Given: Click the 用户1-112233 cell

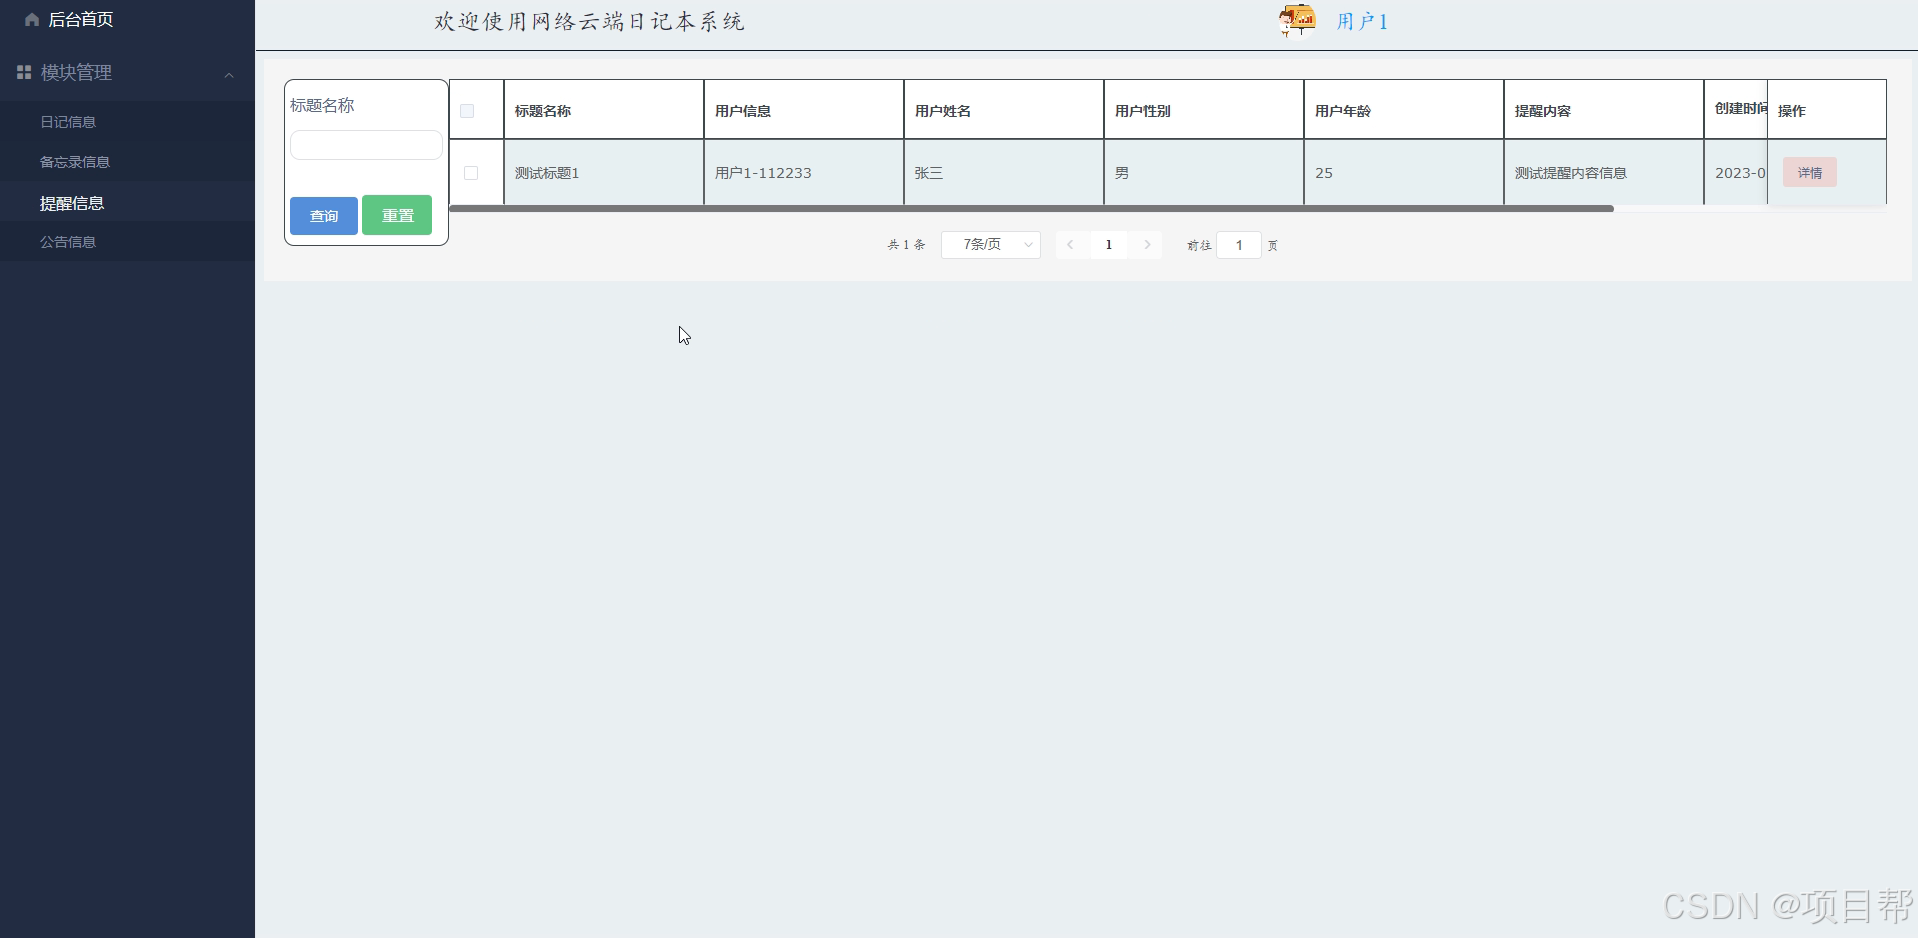Looking at the screenshot, I should tap(804, 173).
